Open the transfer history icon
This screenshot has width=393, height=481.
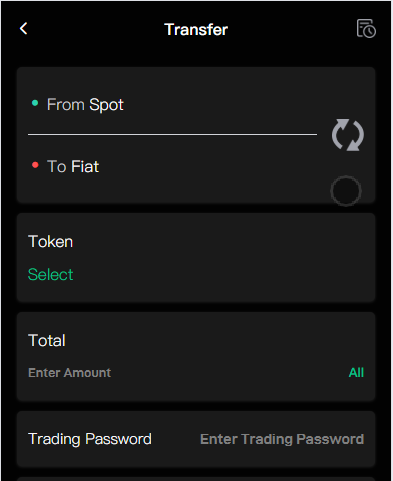[x=366, y=29]
